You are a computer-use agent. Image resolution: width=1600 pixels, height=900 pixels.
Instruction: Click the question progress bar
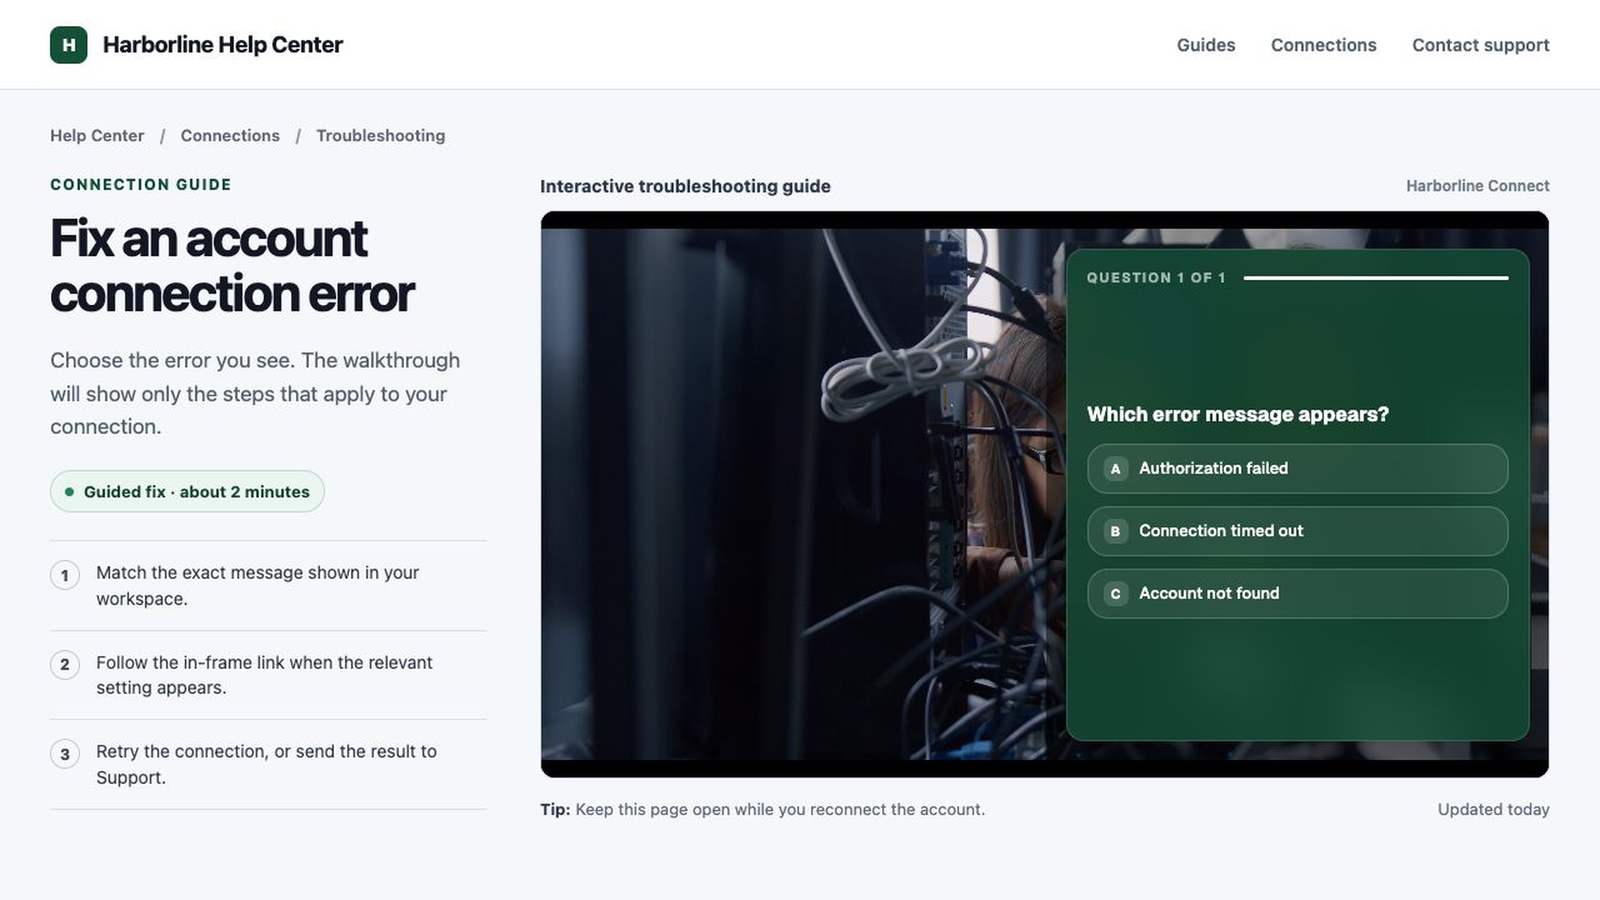click(x=1376, y=278)
